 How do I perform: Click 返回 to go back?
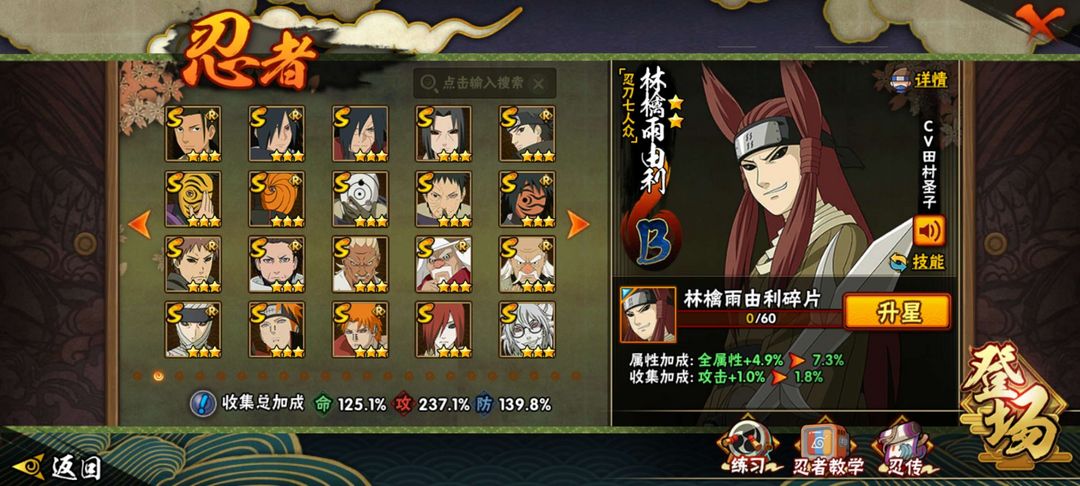58,468
